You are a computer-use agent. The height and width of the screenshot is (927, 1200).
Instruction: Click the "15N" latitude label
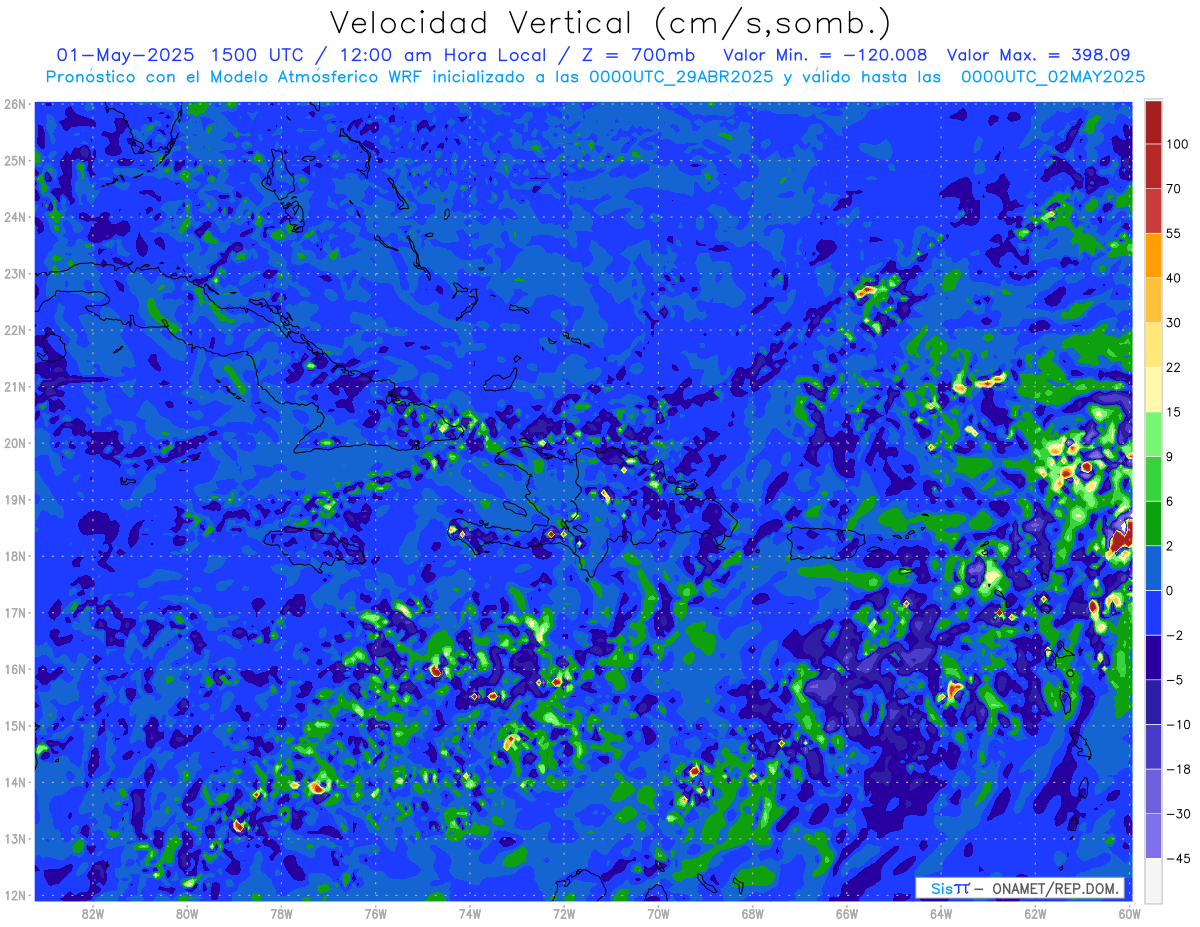pyautogui.click(x=14, y=725)
